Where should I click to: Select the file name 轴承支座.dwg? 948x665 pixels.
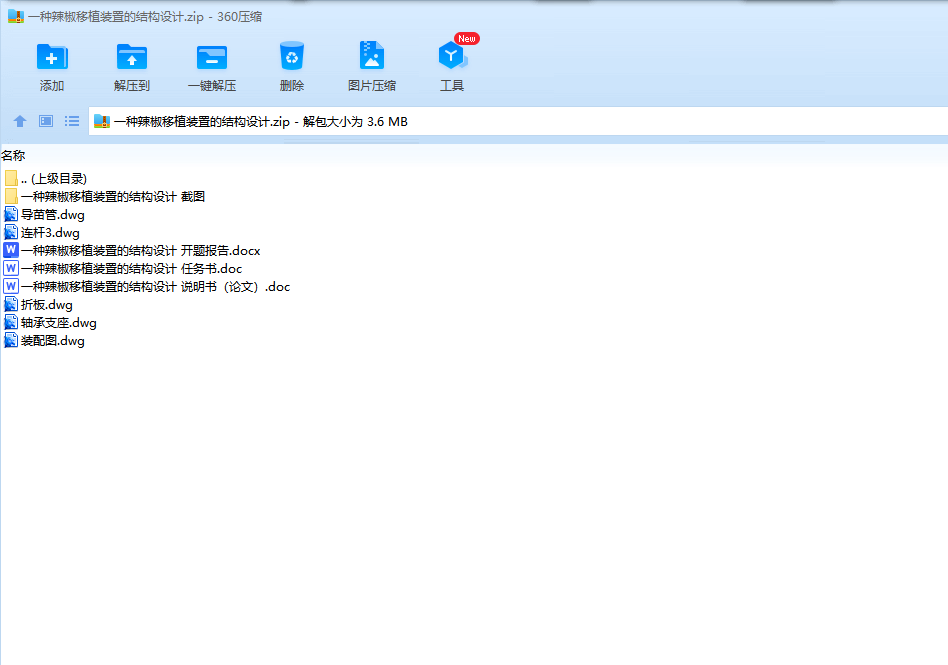(59, 323)
